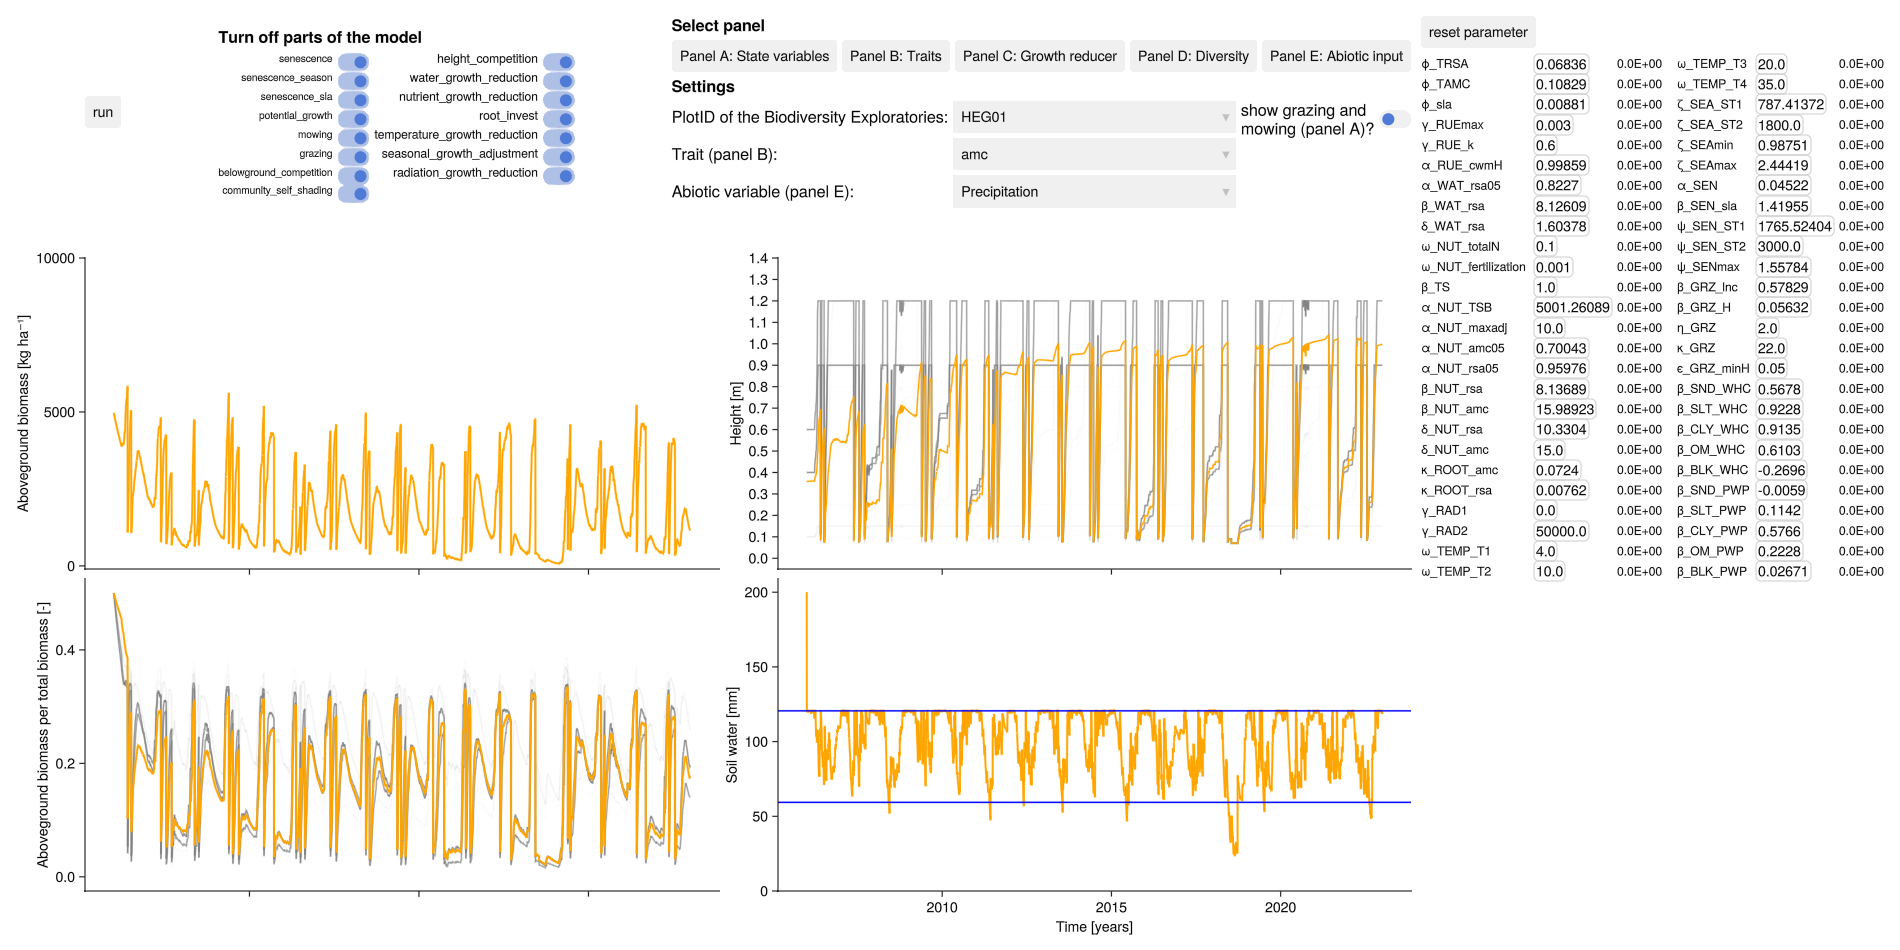Expand the PlotID dropdown showing HEG01
The width and height of the screenshot is (1900, 950).
tap(1093, 117)
